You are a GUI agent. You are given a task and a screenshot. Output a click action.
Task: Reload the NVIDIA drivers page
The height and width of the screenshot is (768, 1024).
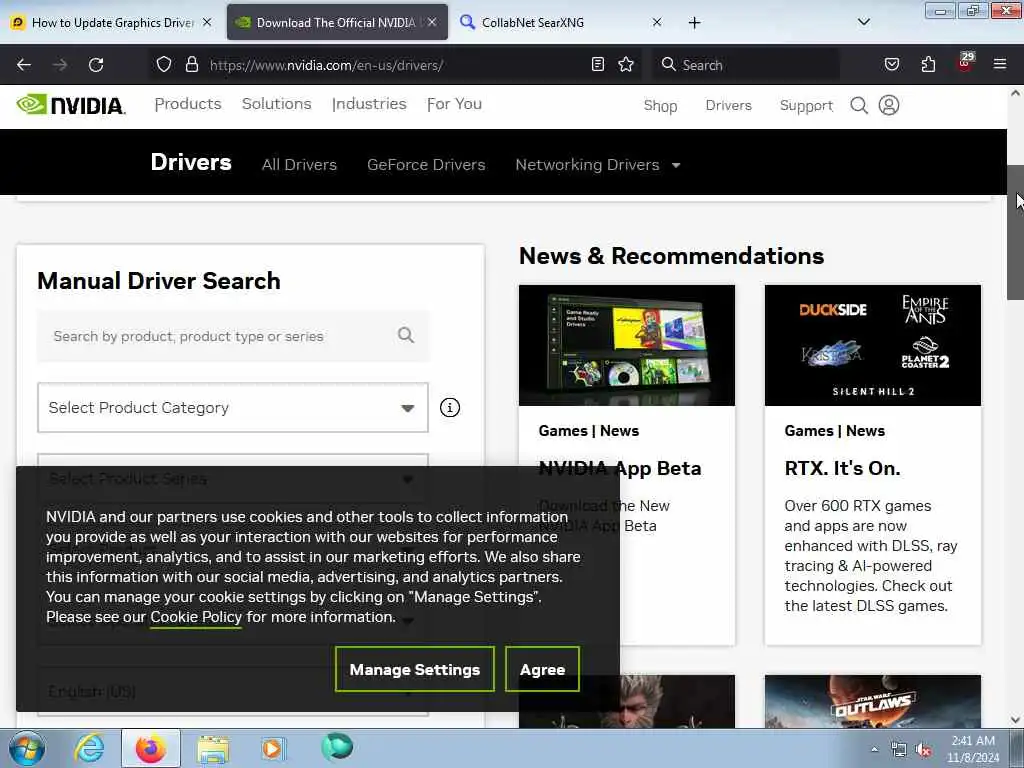[x=96, y=65]
